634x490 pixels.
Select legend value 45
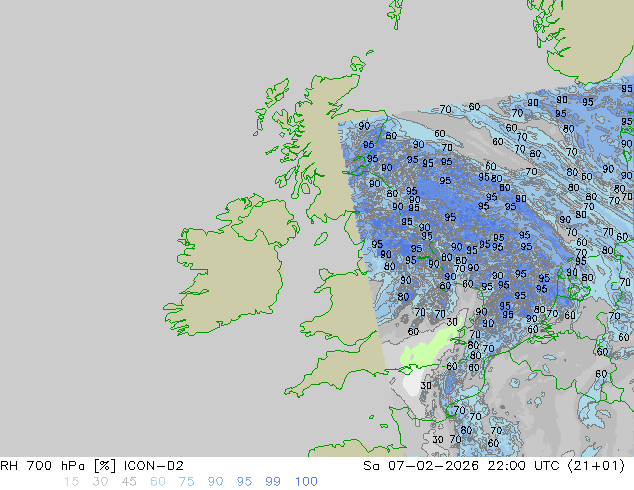tap(129, 482)
